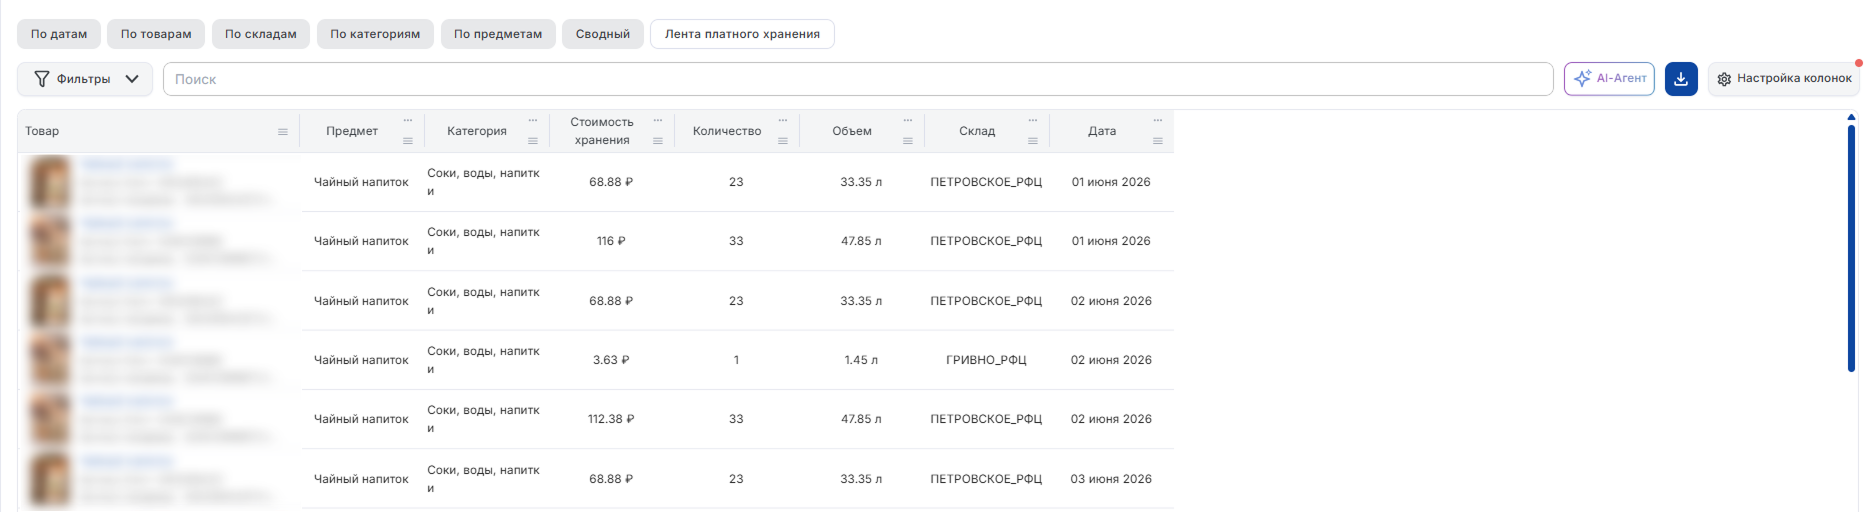Open the Категория column hamburger menu
The width and height of the screenshot is (1864, 512).
click(x=533, y=141)
